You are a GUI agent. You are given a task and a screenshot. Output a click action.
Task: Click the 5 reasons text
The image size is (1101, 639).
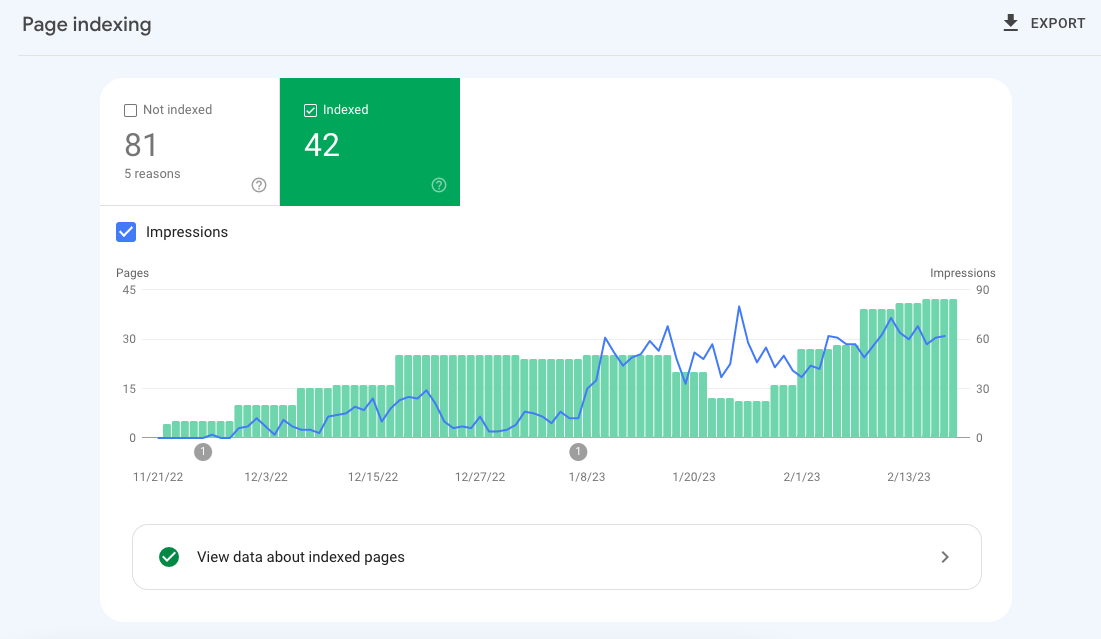(x=153, y=174)
